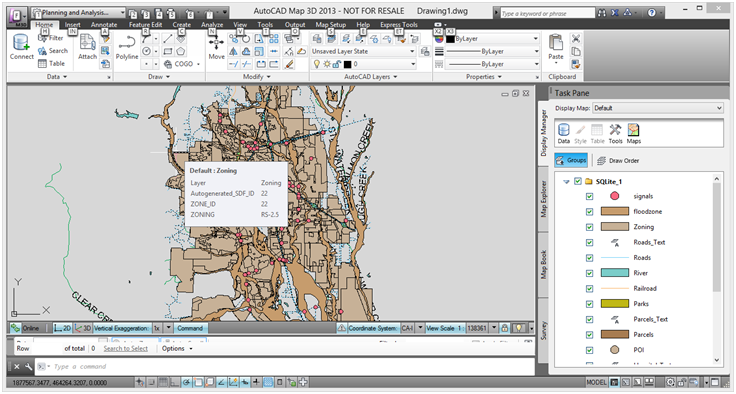Click the keyword search field
Screen dimensions: 736x394
point(547,13)
